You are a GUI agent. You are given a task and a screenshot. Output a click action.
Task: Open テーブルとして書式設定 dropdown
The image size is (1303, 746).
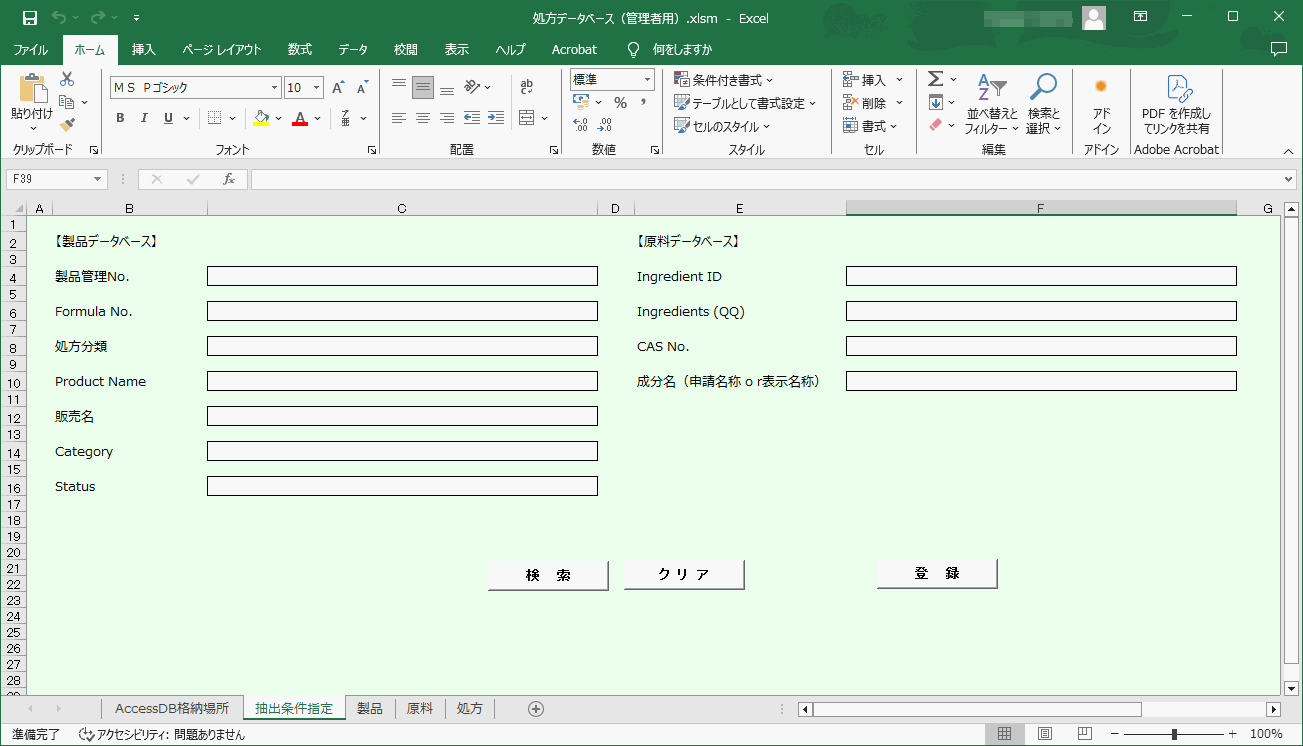tap(745, 103)
